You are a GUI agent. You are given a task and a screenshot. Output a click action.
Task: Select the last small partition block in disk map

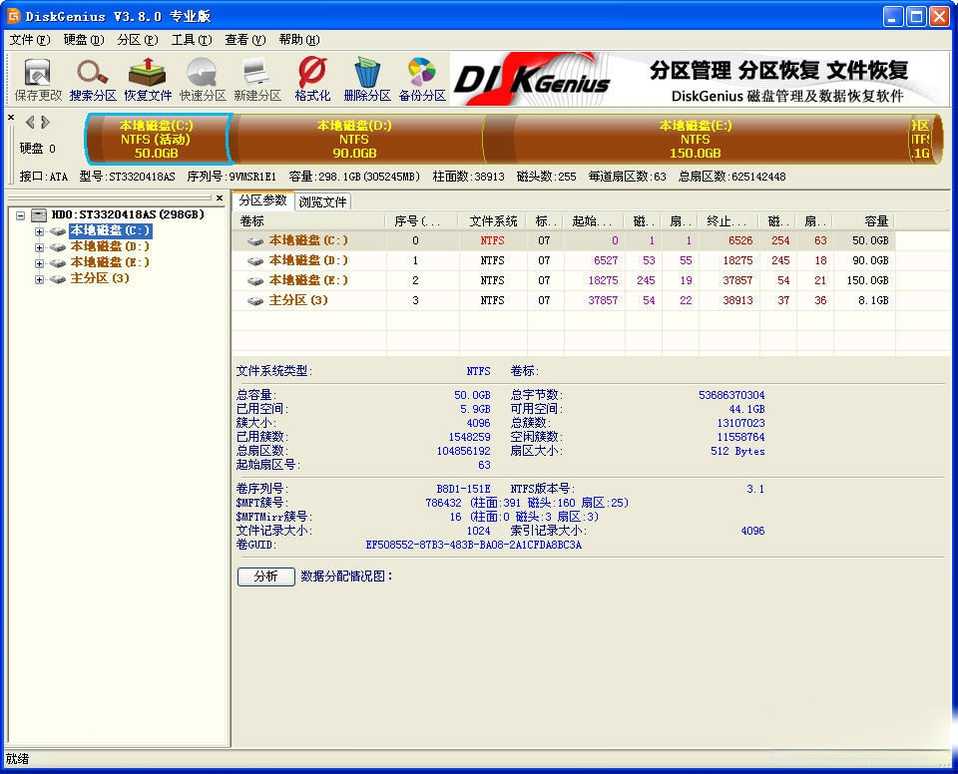click(x=924, y=139)
